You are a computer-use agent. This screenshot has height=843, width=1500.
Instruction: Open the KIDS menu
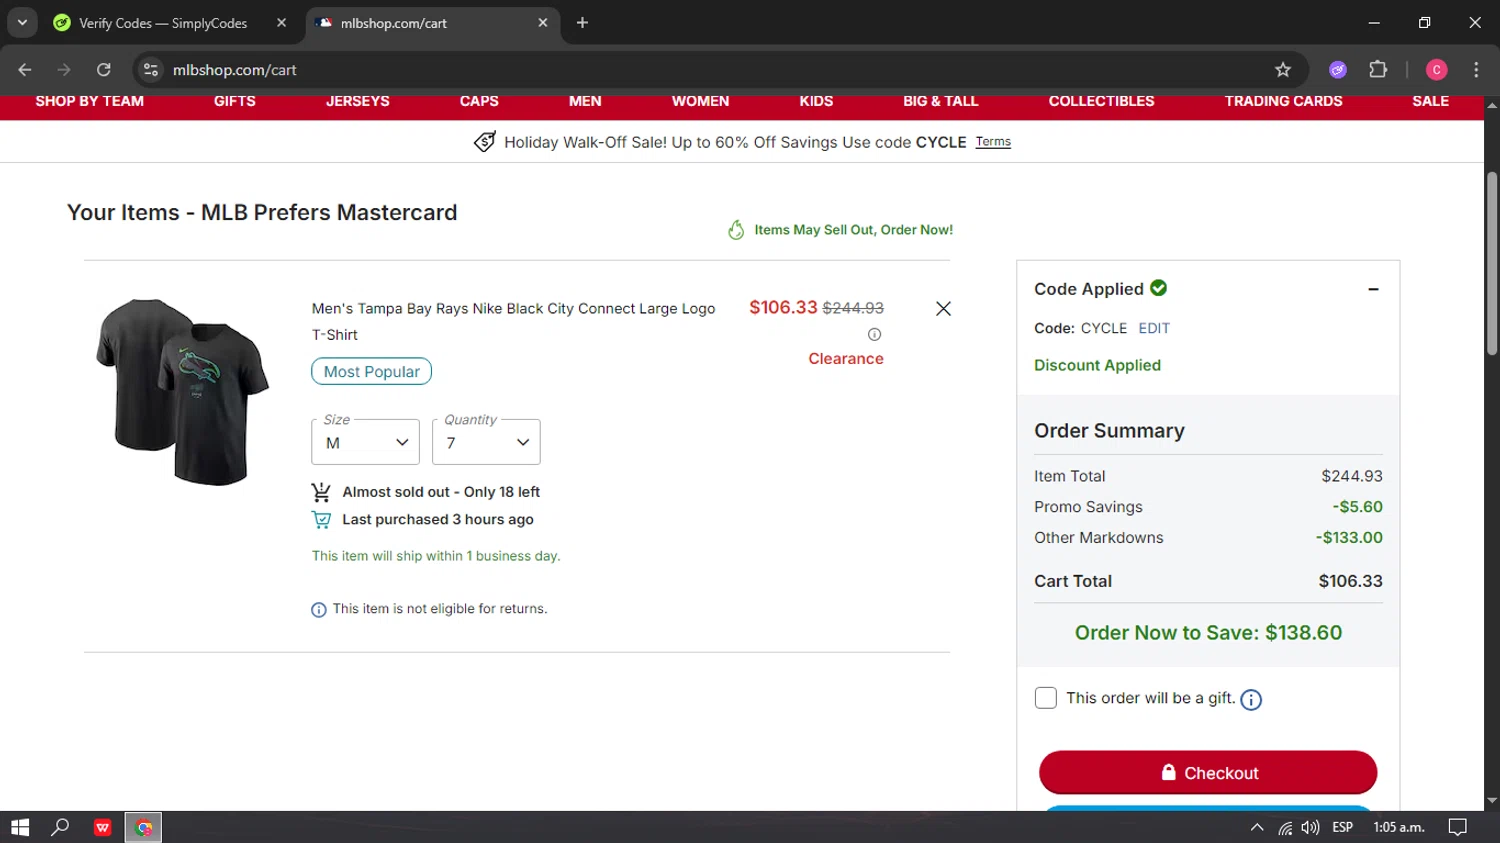(x=816, y=101)
